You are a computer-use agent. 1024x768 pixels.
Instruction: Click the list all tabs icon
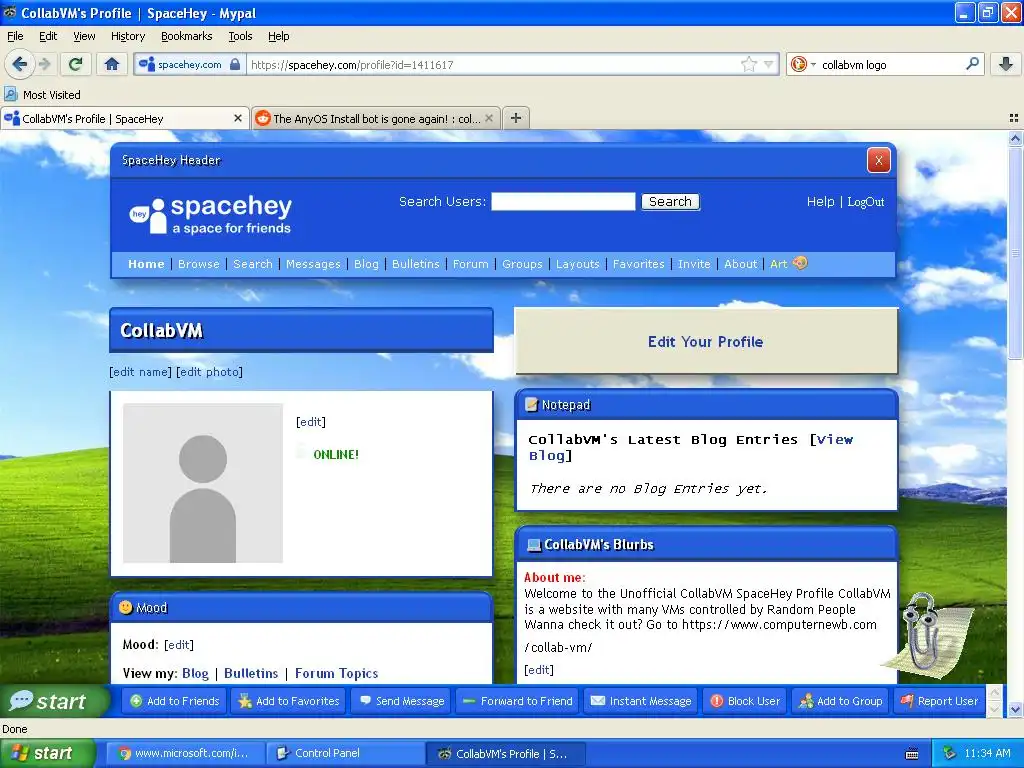(x=1014, y=118)
